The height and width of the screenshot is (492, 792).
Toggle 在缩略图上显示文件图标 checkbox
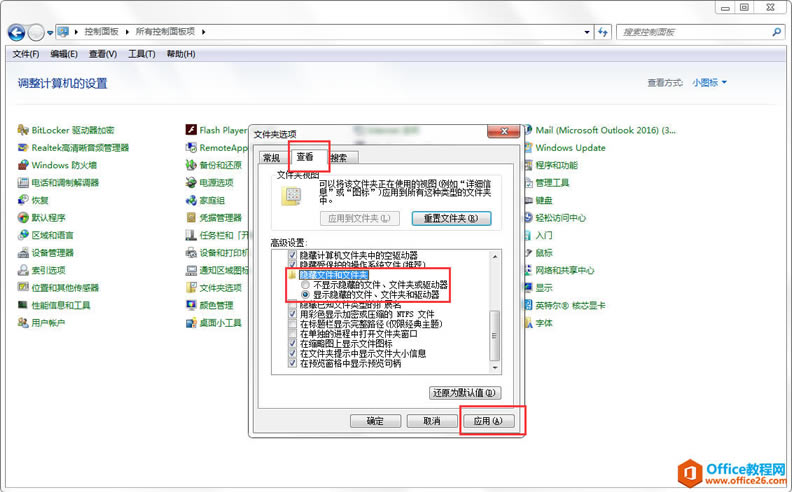tap(292, 343)
